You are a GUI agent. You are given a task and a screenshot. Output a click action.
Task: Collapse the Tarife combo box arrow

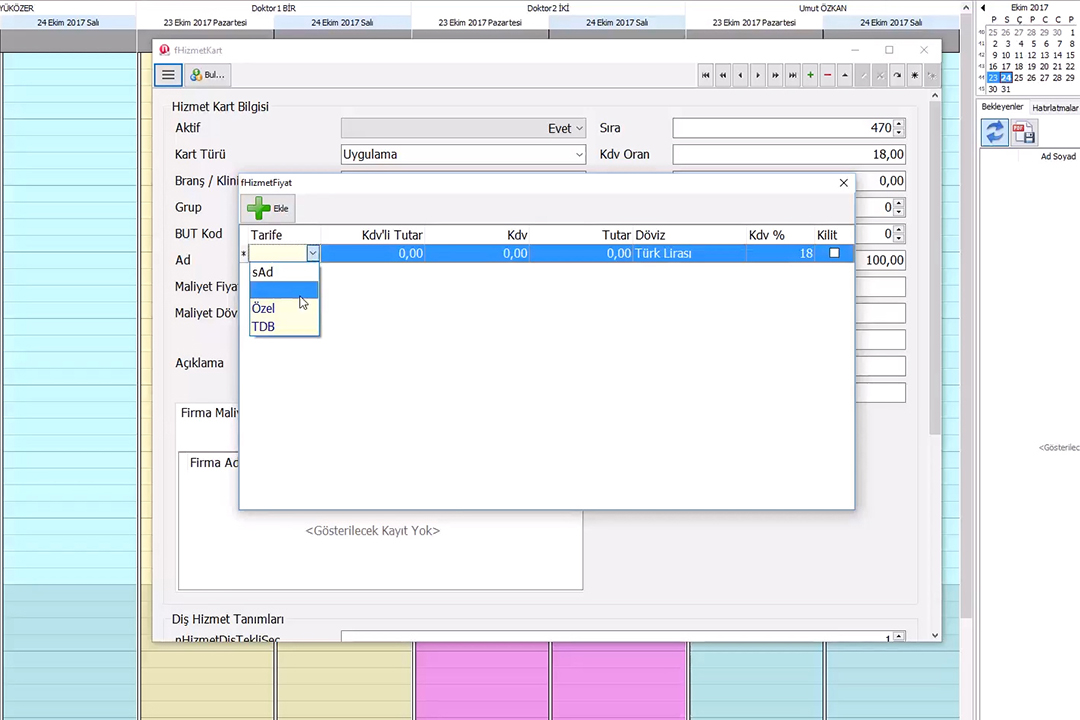[313, 254]
